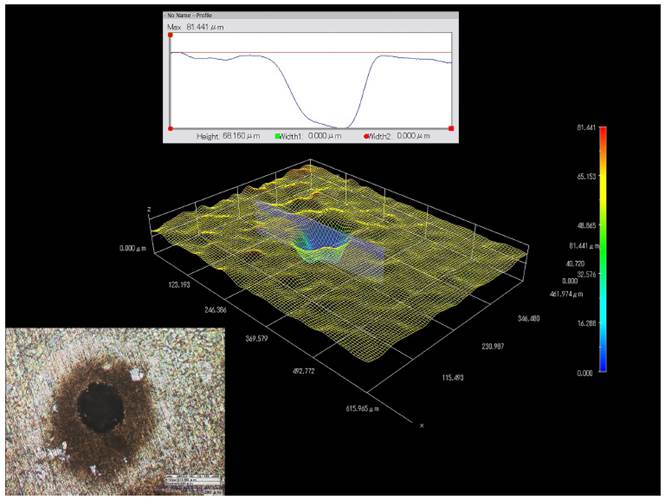Click the valley bottom of profile curve
Screen dimensions: 665x500
338,126
